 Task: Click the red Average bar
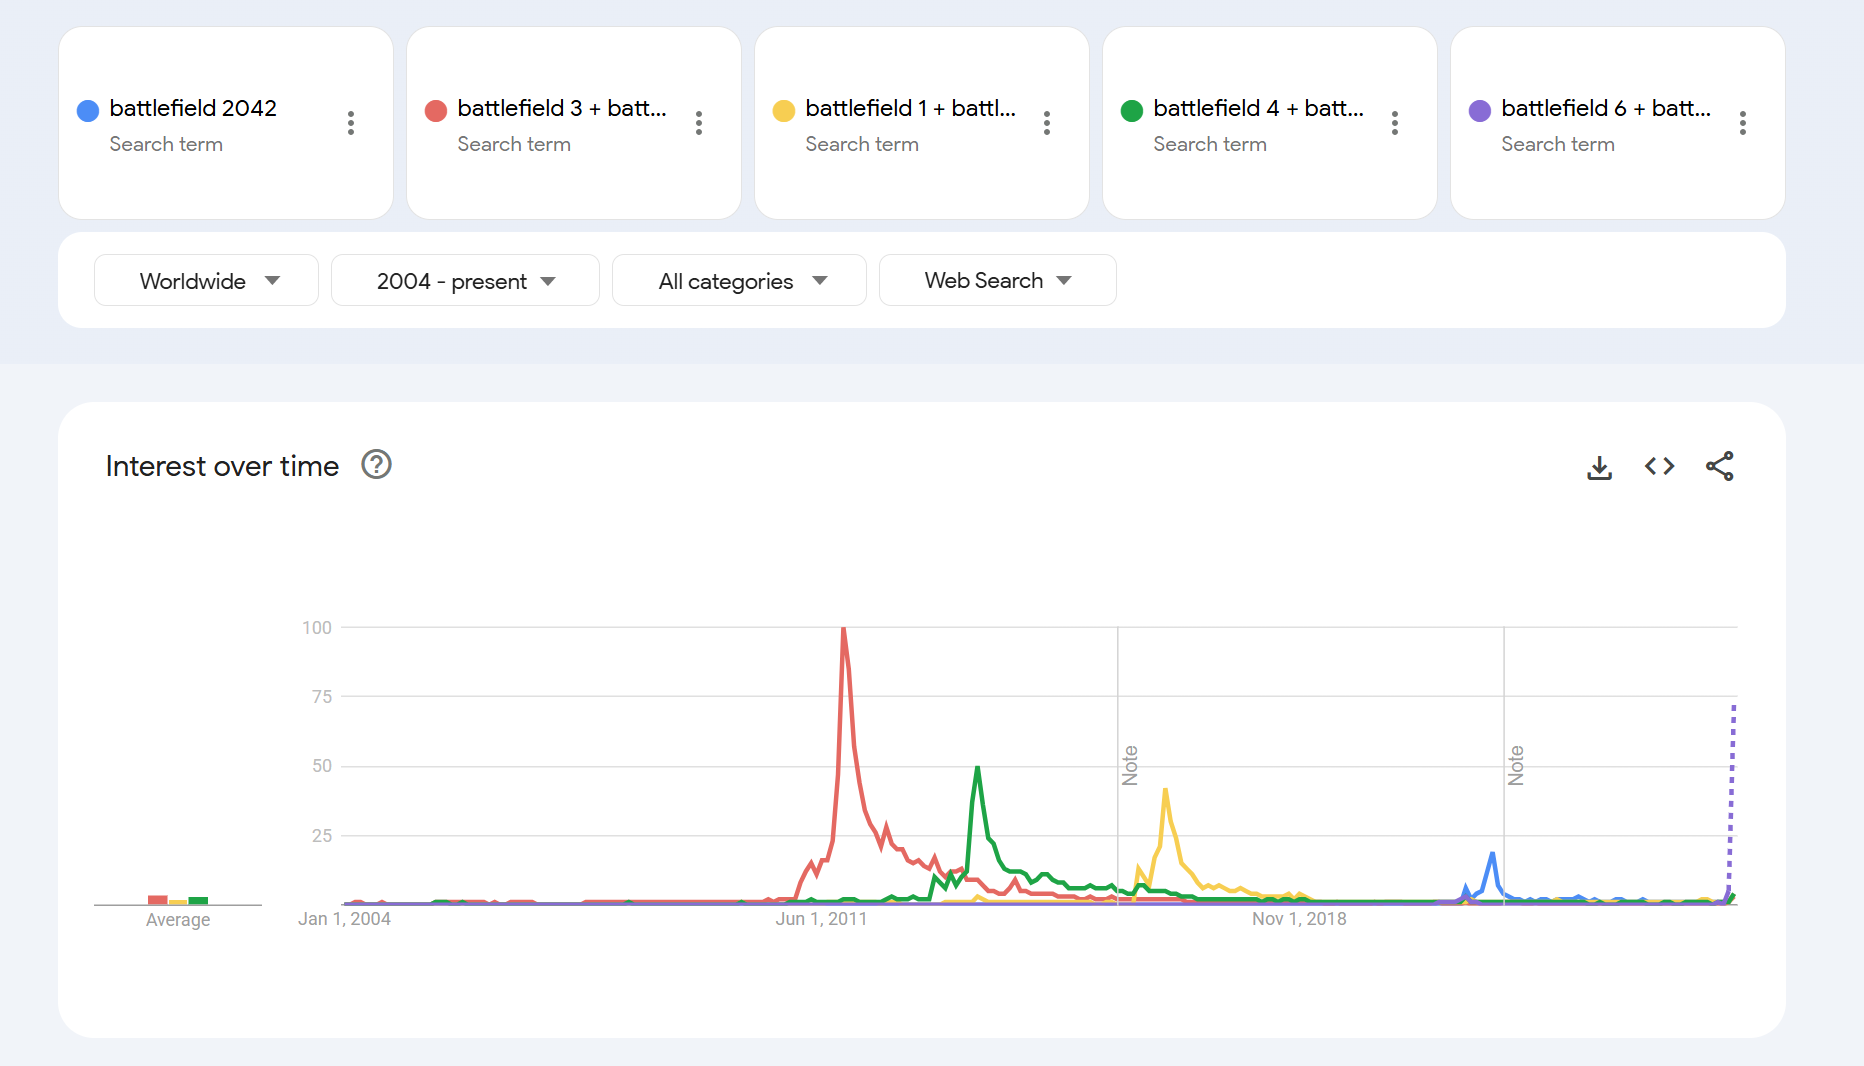click(158, 900)
